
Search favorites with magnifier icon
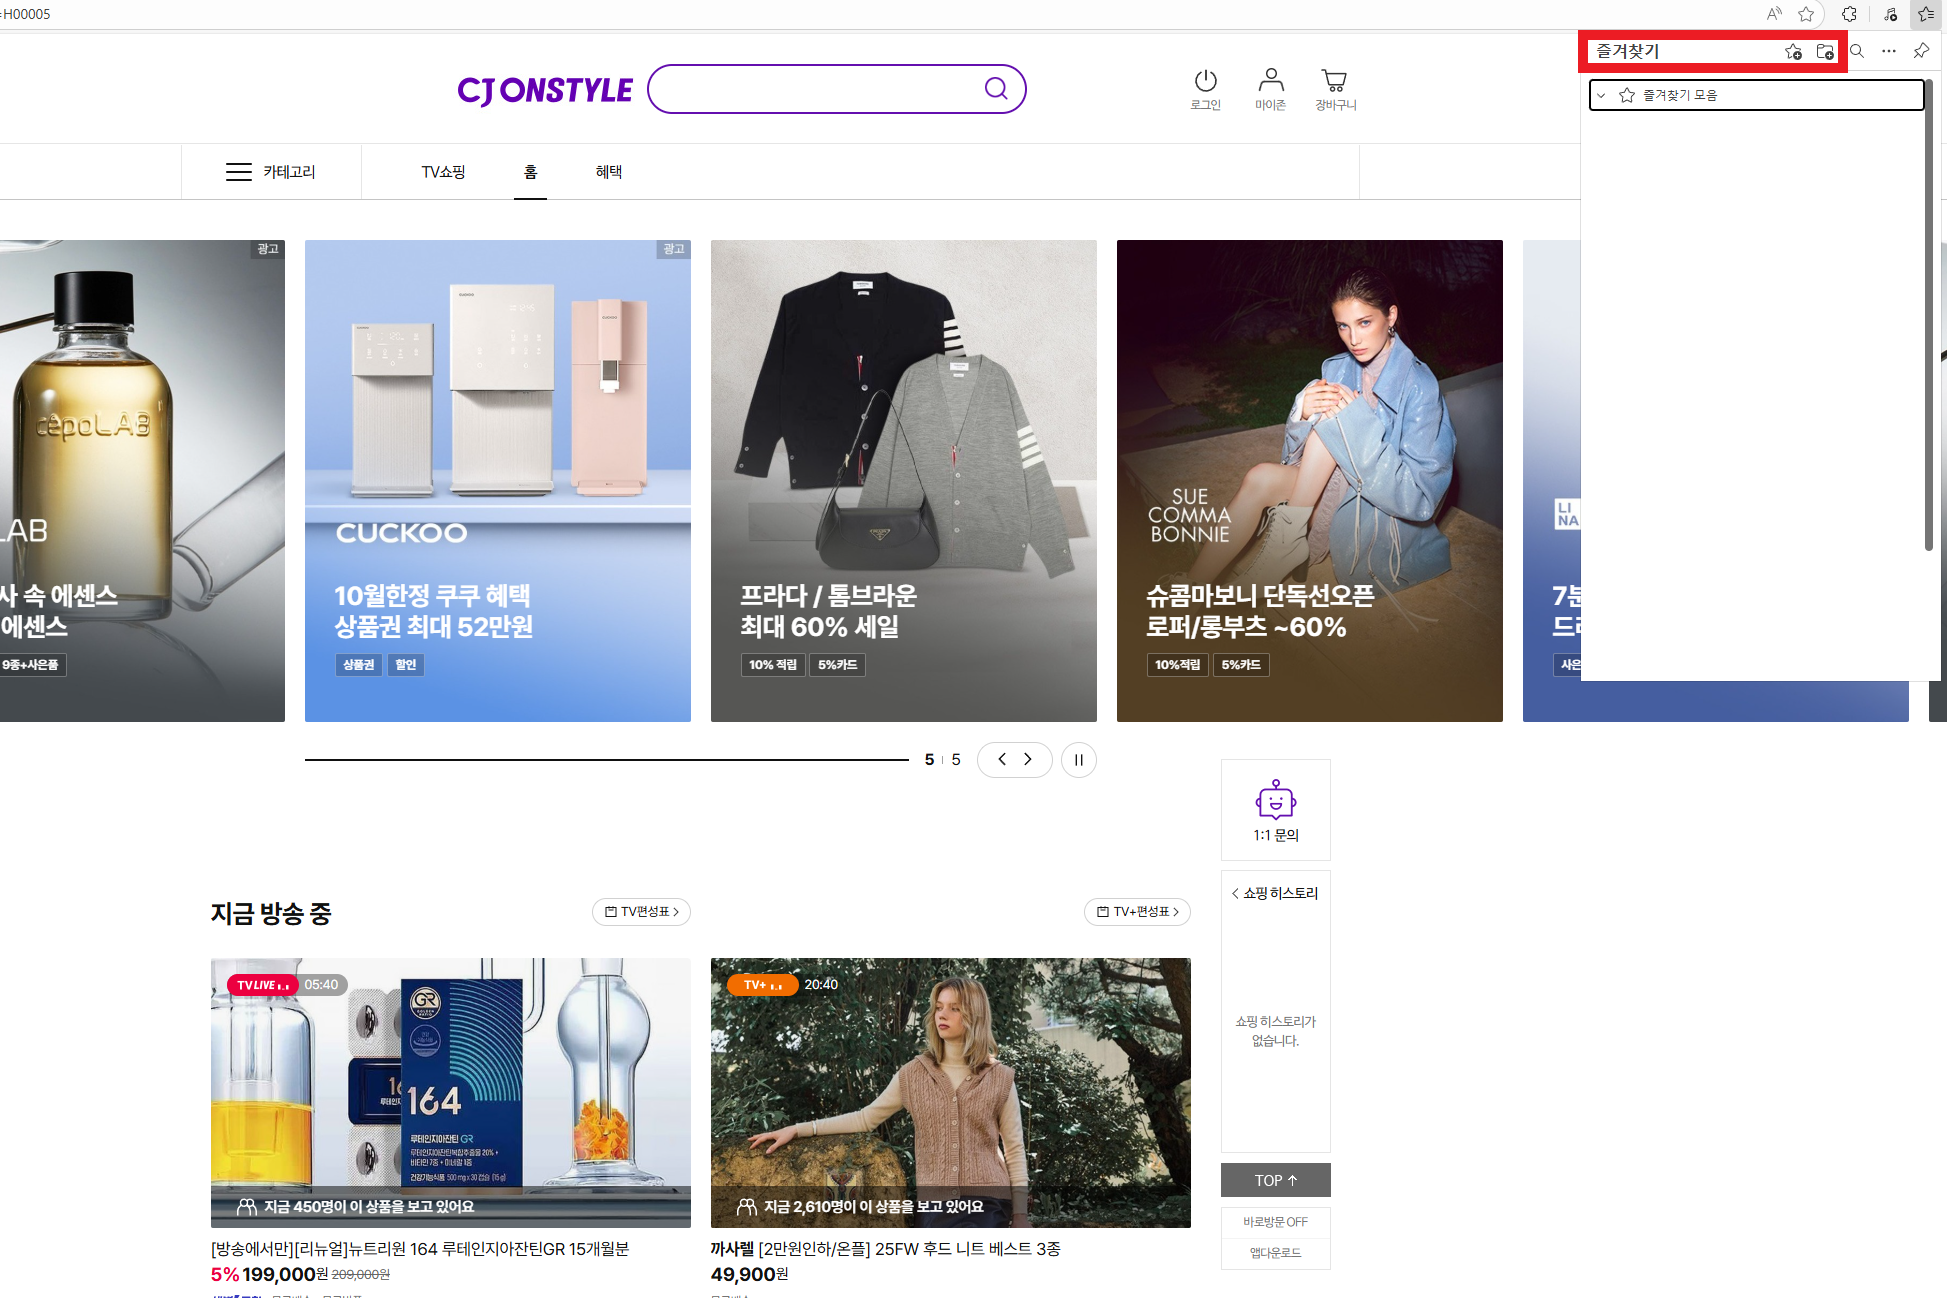[1857, 51]
